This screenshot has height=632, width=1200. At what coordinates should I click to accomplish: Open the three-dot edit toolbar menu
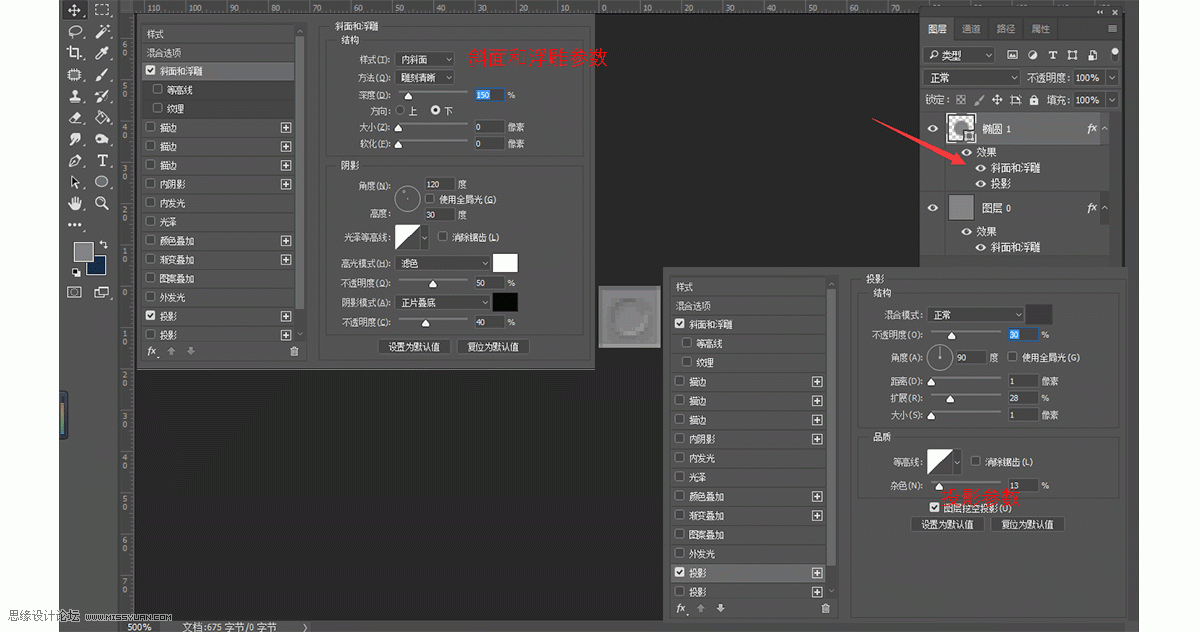(75, 224)
